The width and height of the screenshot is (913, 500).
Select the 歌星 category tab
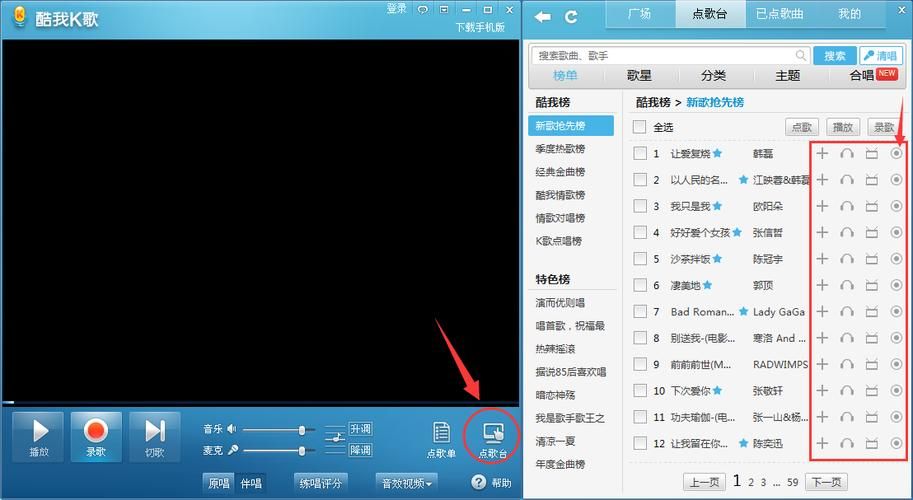[639, 76]
